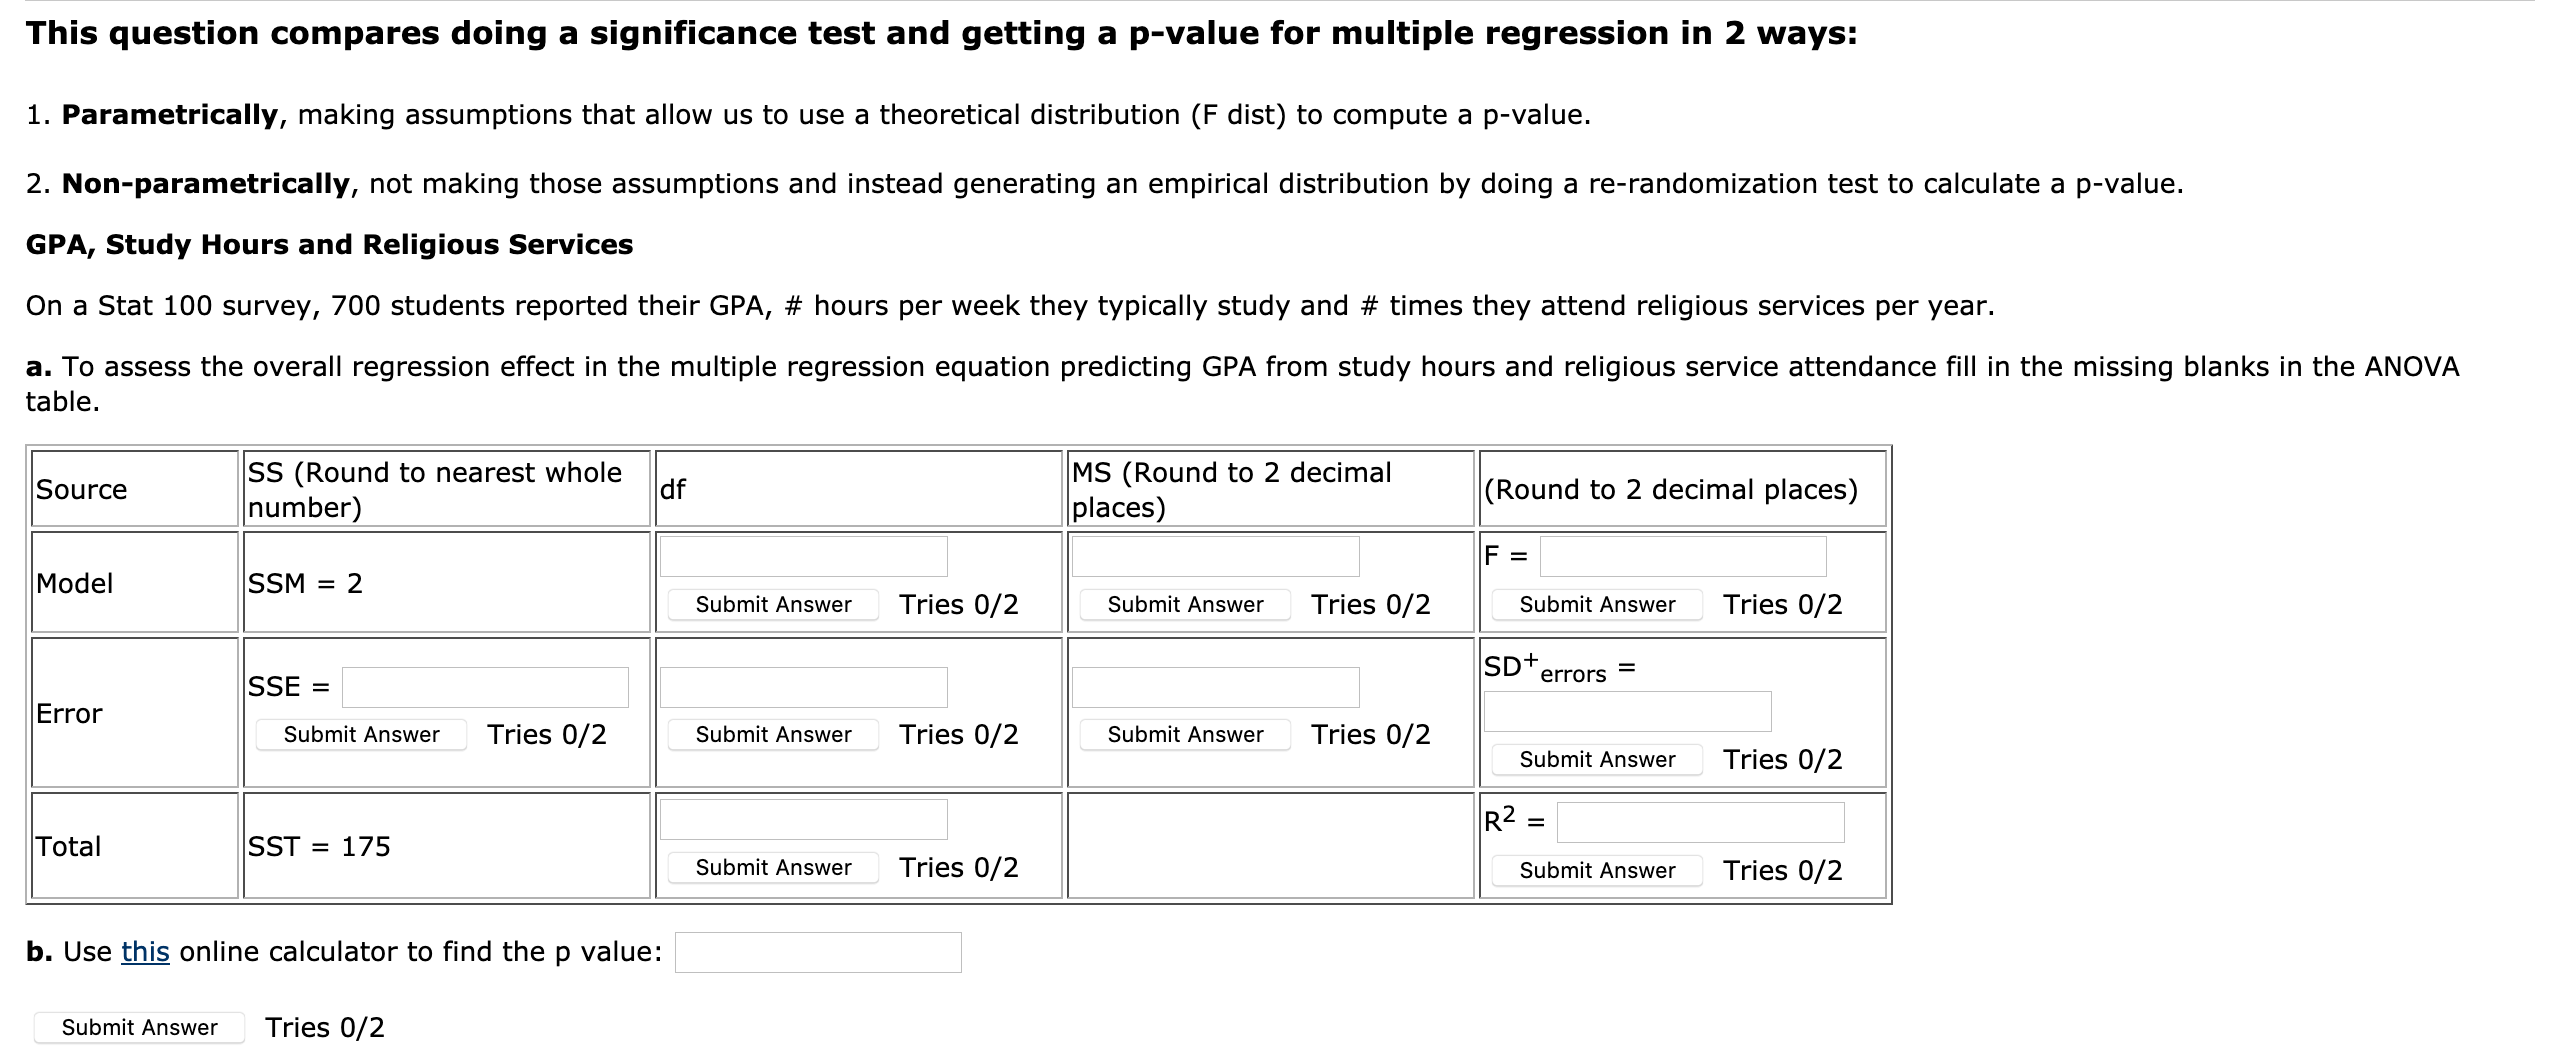Submit the Model df answer
Image resolution: width=2560 pixels, height=1062 pixels.
coord(771,604)
